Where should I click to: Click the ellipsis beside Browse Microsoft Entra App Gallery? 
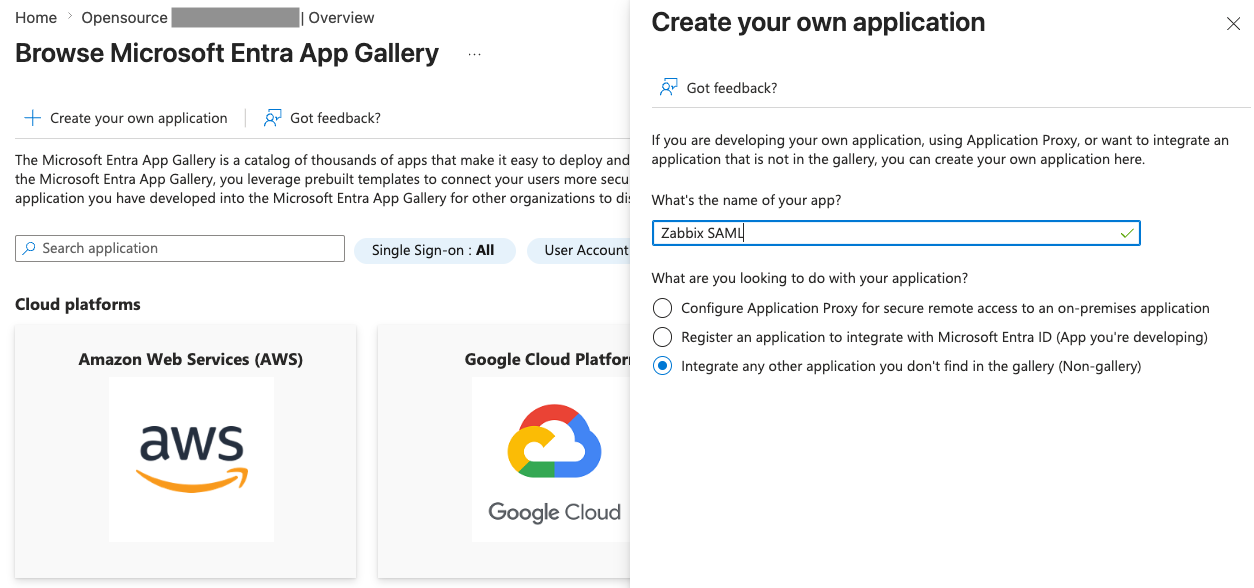click(473, 55)
